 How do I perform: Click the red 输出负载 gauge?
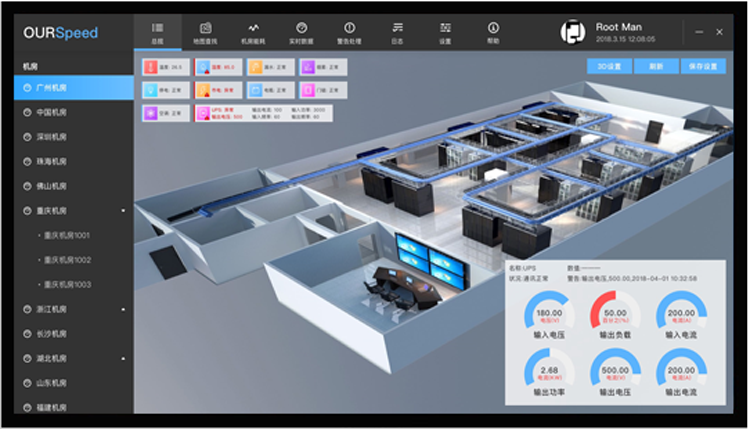tap(616, 318)
